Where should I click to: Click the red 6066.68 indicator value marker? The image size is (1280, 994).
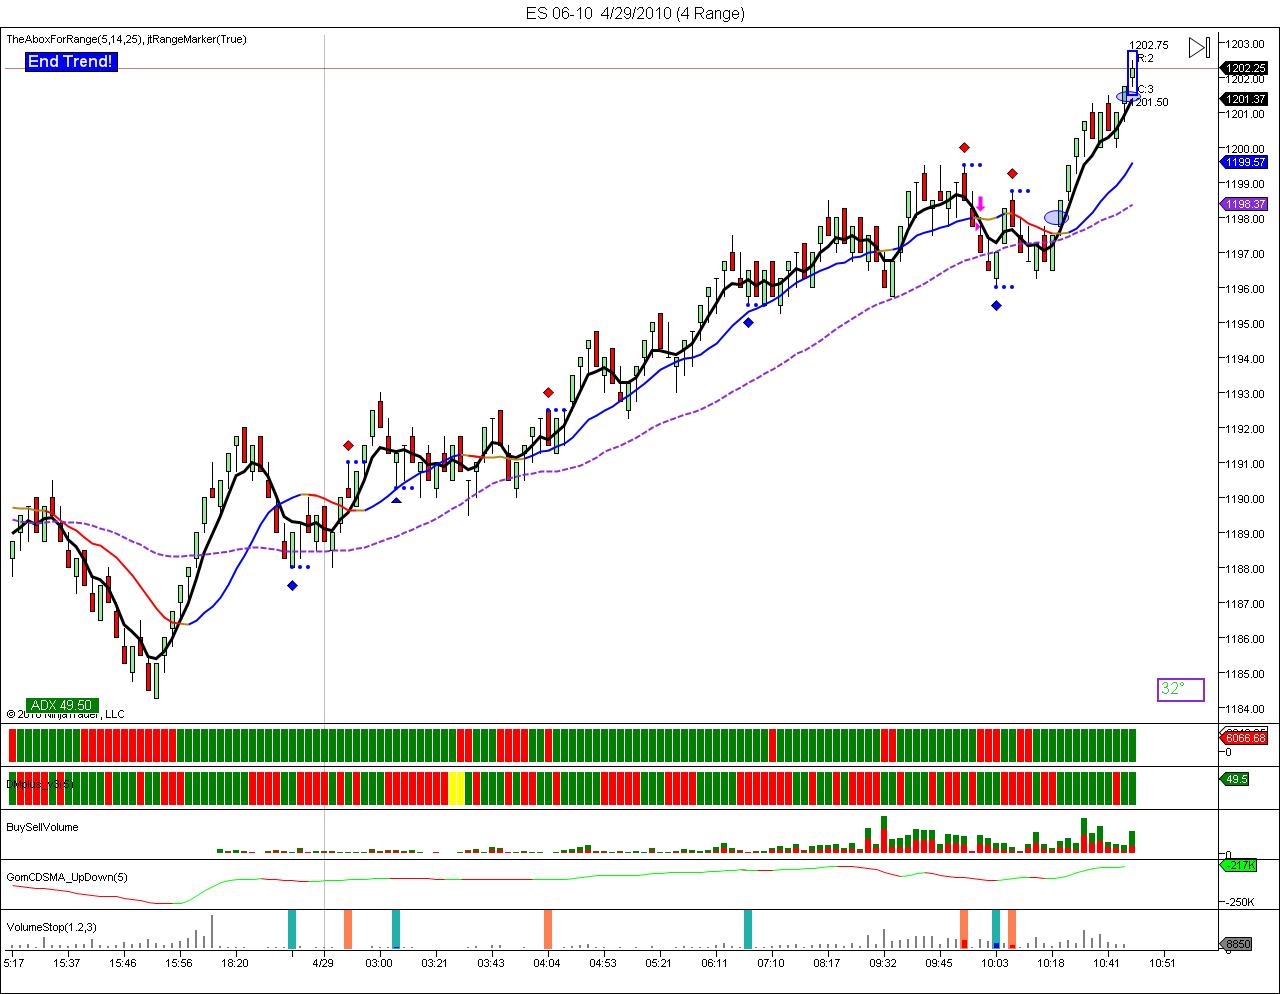1245,738
